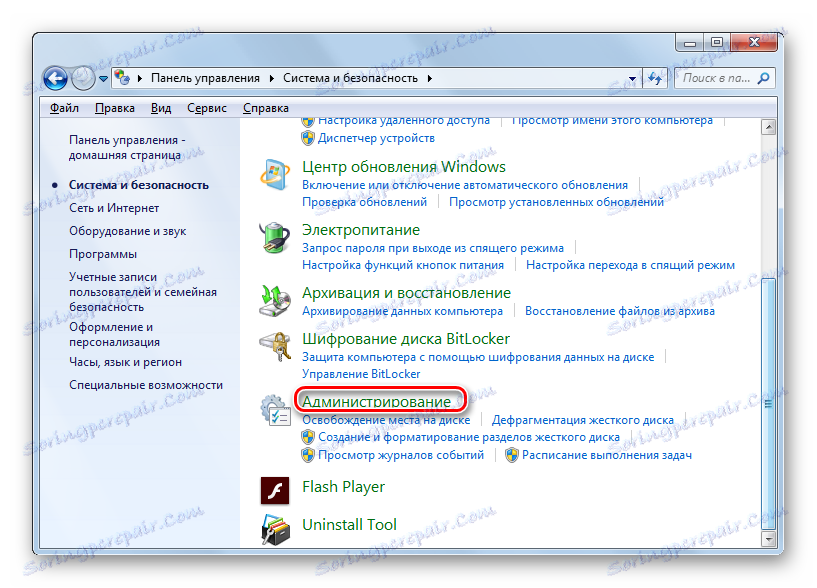The image size is (817, 588).
Task: Click the BitLocker lock and keys icon
Action: point(275,347)
